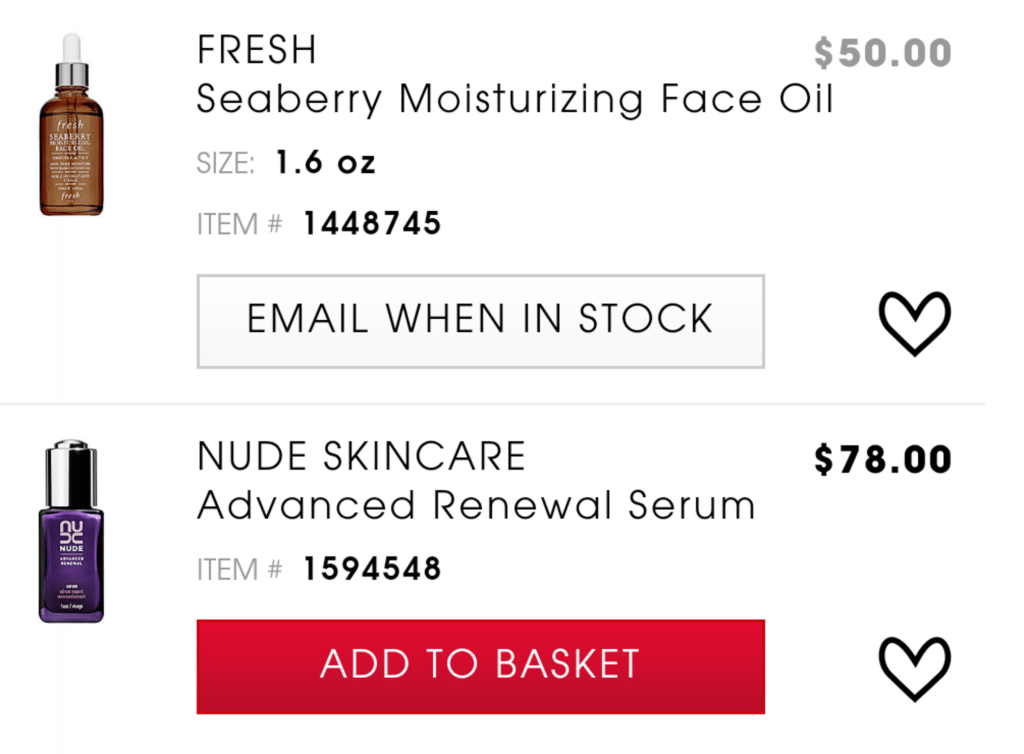Click the SIZE: label
The image size is (1024, 754).
tap(225, 163)
